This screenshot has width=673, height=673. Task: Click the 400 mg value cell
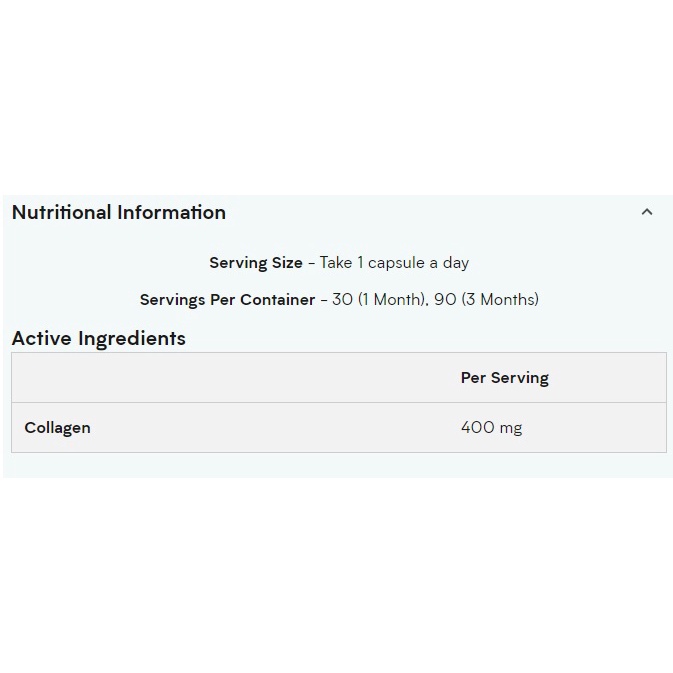pos(491,428)
